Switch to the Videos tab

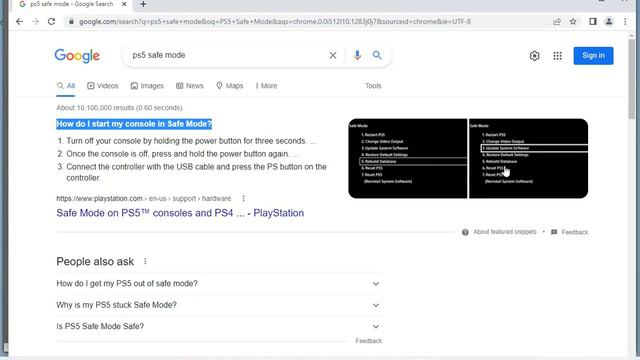[102, 86]
